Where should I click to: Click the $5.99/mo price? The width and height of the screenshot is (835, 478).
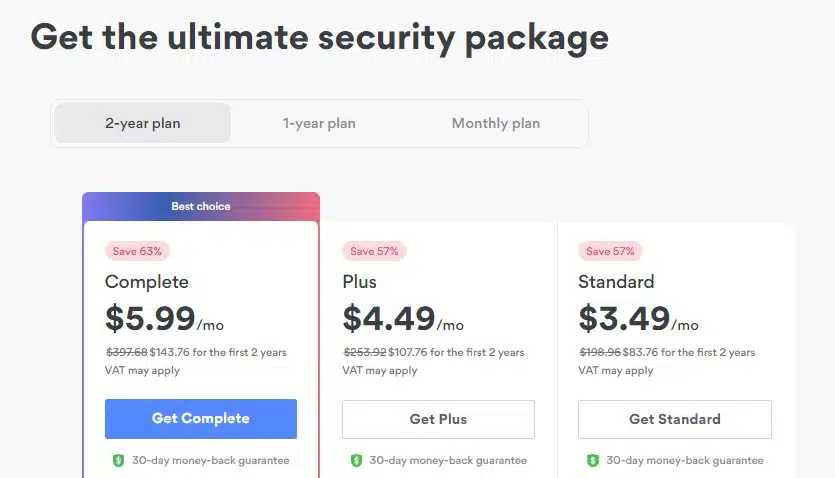click(166, 320)
